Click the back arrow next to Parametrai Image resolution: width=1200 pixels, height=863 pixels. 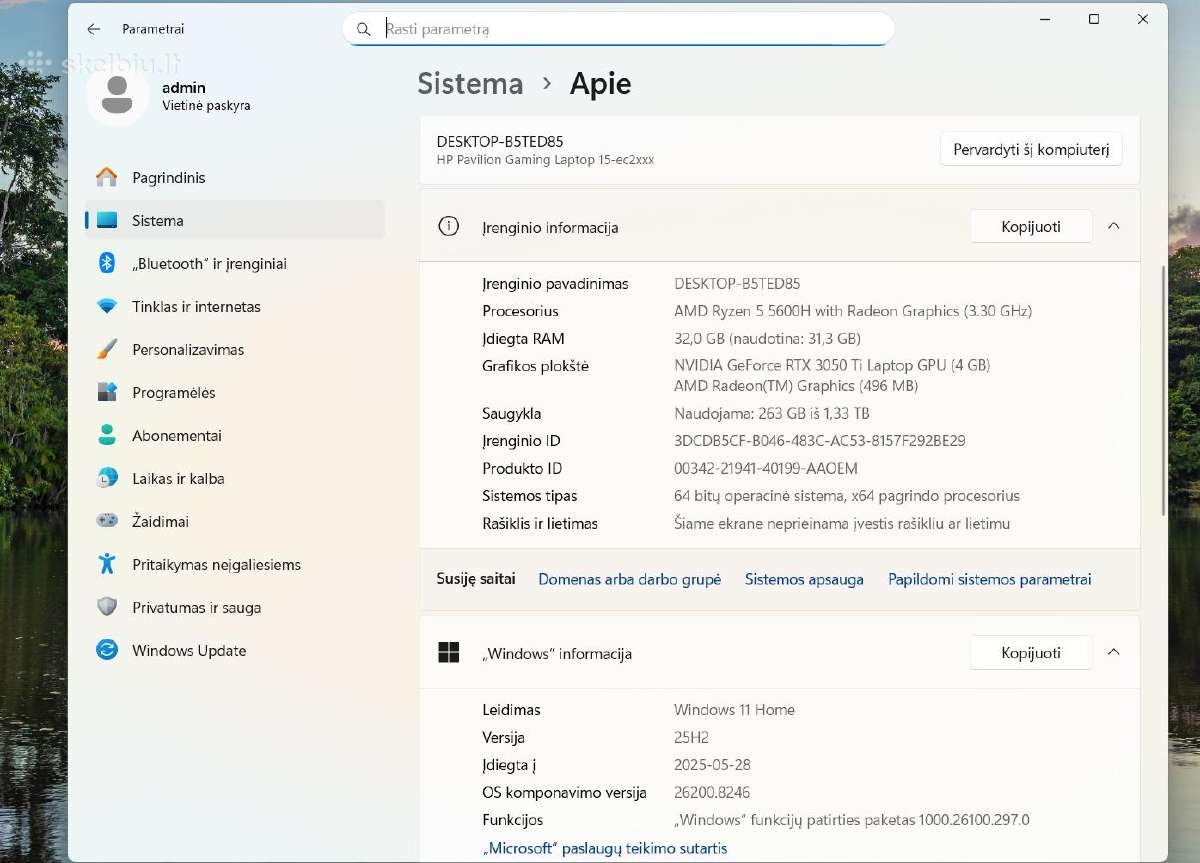93,29
